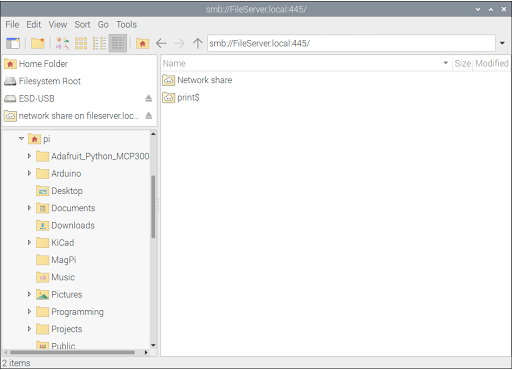Expand the Projects folder node
Screen dimensions: 512x370
tap(29, 329)
